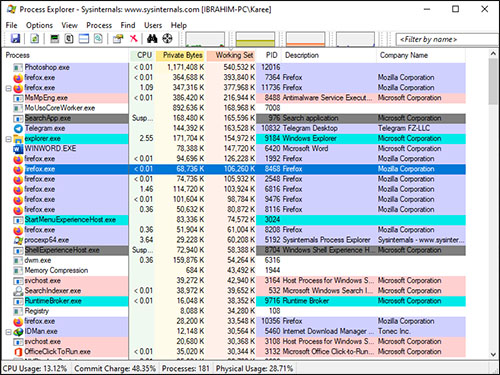The height and width of the screenshot is (375, 500).
Task: Click the vertical scrollbar thumb
Action: (493, 82)
